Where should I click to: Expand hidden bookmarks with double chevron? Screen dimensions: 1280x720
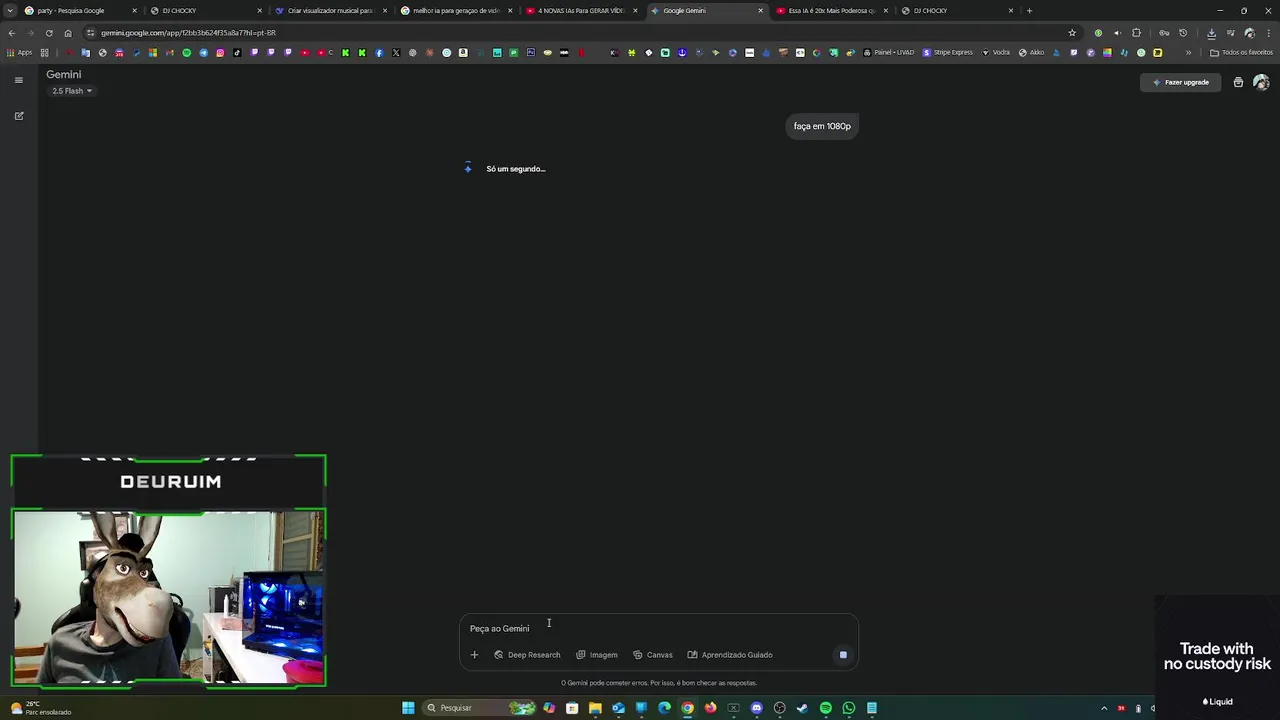1188,52
